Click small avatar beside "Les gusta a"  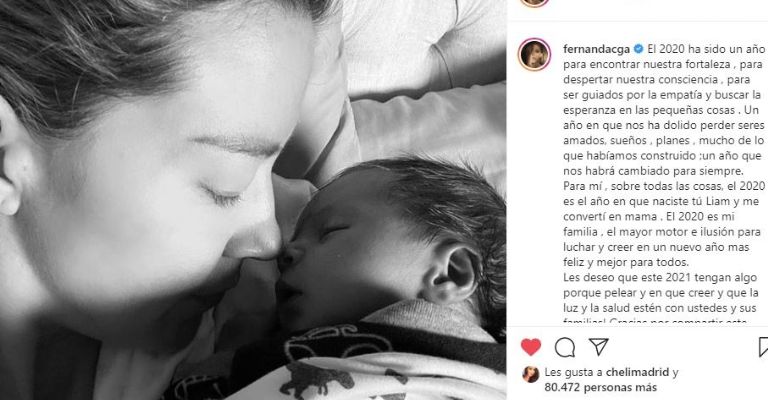(531, 375)
